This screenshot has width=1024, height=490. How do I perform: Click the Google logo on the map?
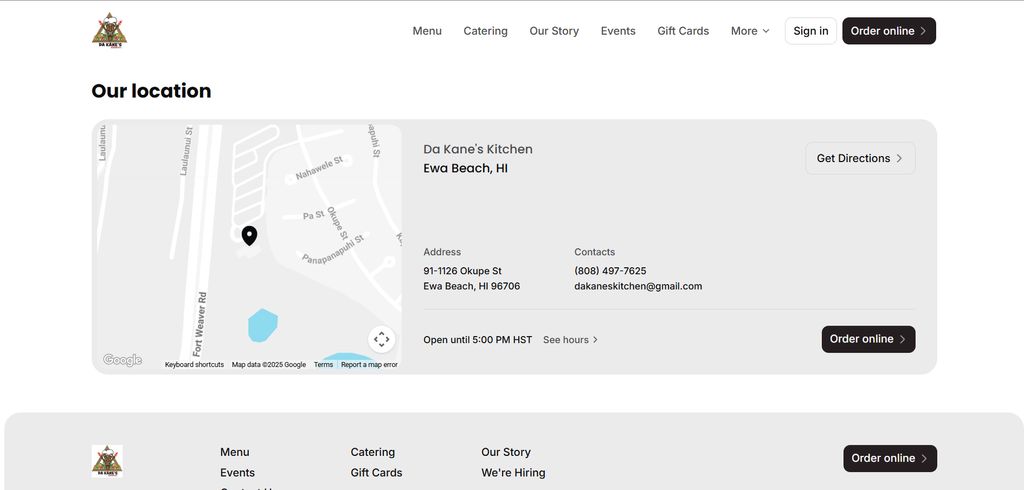click(x=123, y=360)
